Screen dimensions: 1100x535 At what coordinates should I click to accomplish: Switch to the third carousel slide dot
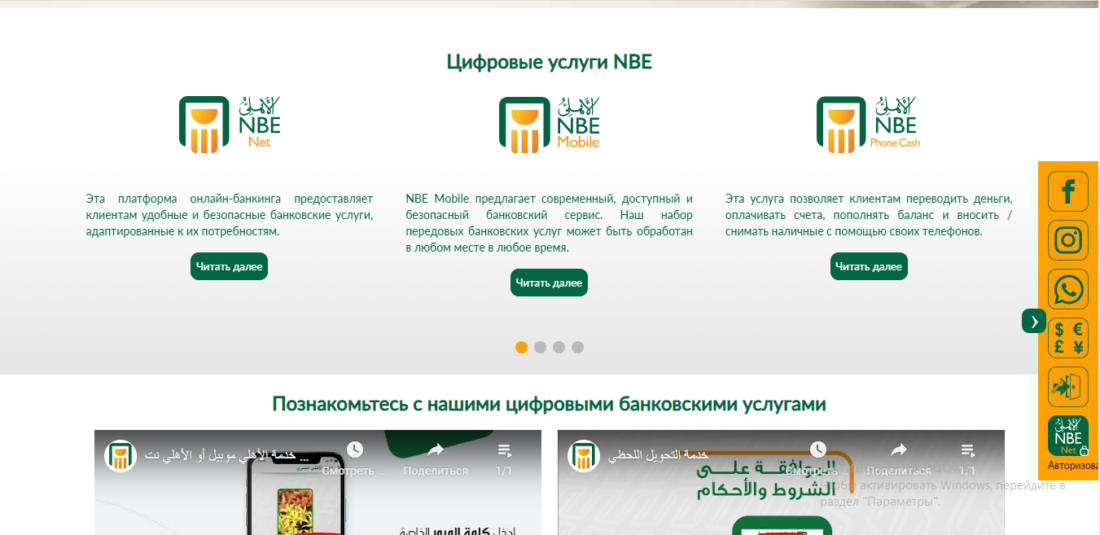pyautogui.click(x=559, y=347)
